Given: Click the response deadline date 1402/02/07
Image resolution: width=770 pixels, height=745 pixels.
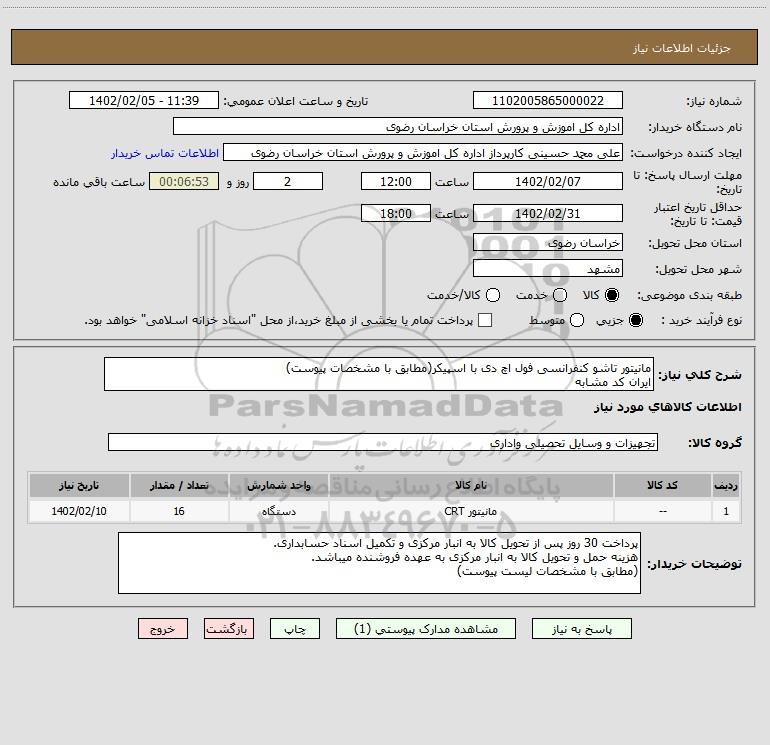Looking at the screenshot, I should [548, 181].
